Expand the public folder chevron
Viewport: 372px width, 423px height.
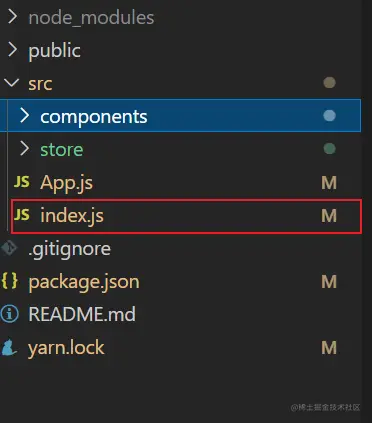tap(12, 50)
